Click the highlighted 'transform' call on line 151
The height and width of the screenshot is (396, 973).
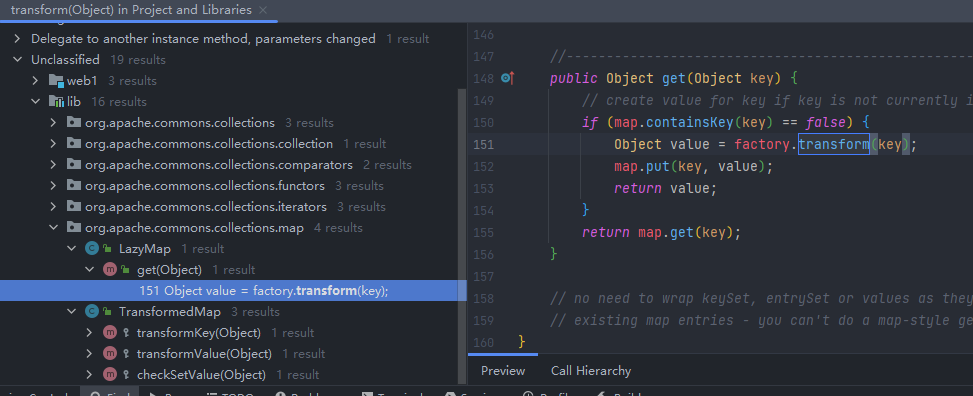[833, 145]
